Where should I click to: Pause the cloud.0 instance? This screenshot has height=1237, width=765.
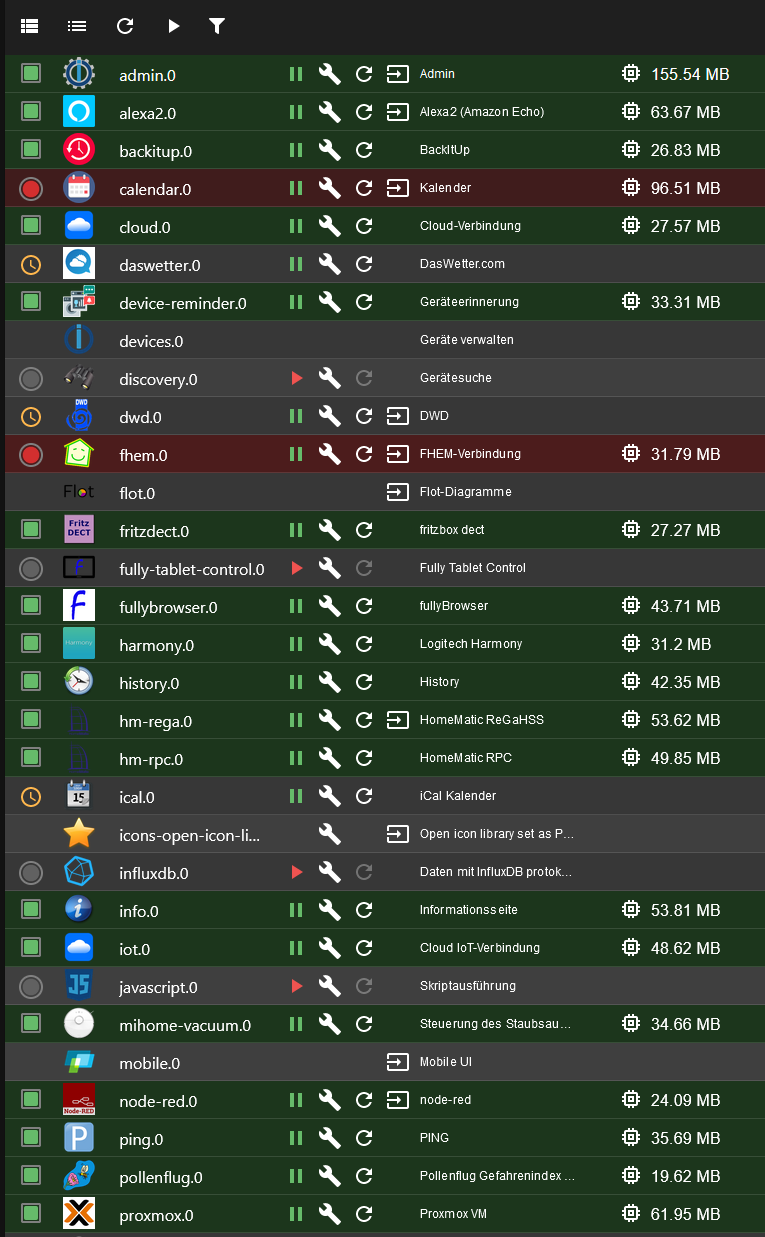click(x=296, y=226)
